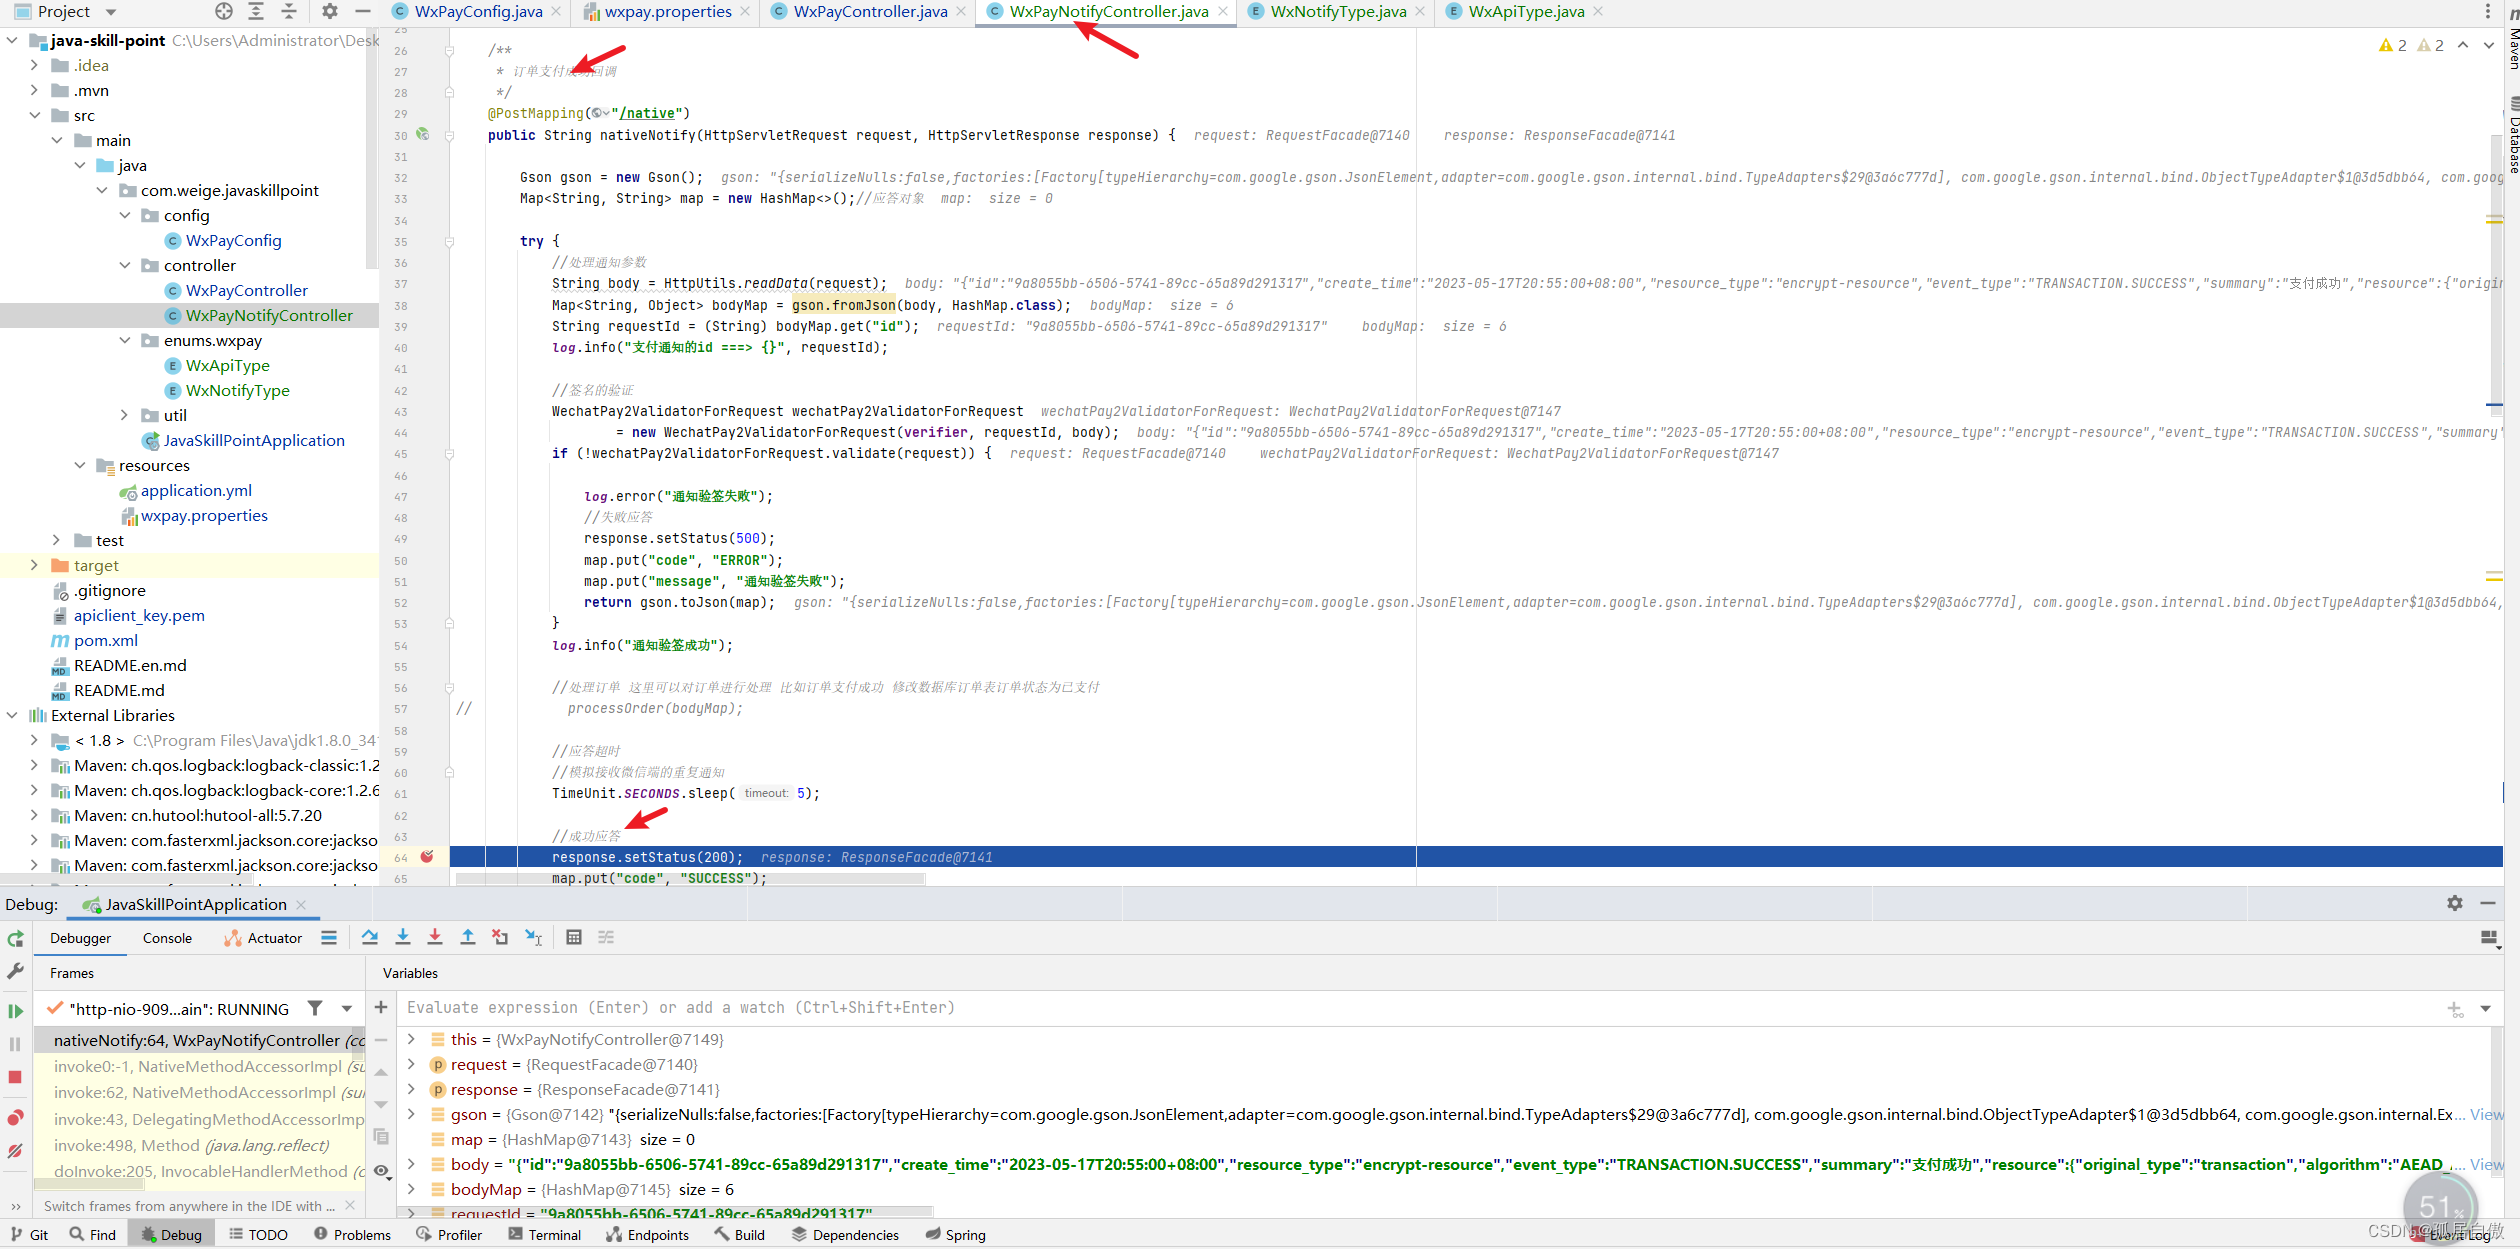The width and height of the screenshot is (2520, 1249).
Task: Select the nativeNotify:64 stack frame
Action: click(x=200, y=1040)
